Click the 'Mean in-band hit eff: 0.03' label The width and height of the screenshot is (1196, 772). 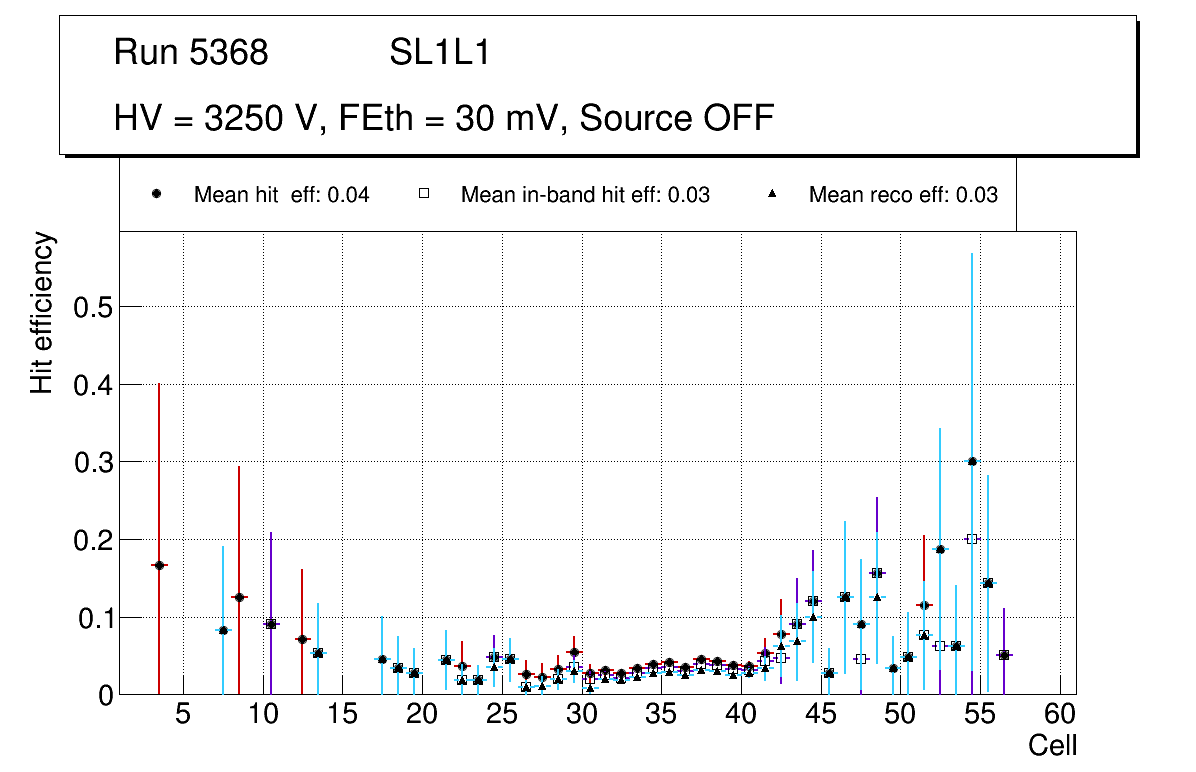pos(585,195)
